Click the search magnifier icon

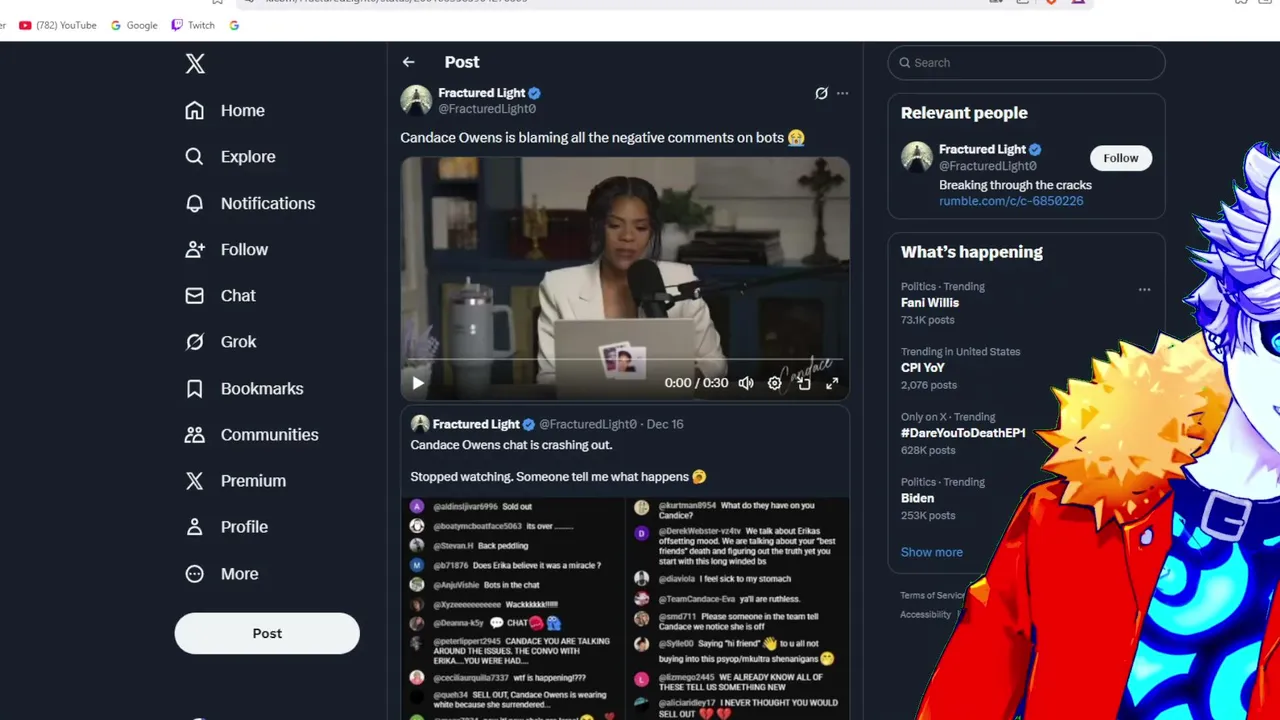[905, 62]
